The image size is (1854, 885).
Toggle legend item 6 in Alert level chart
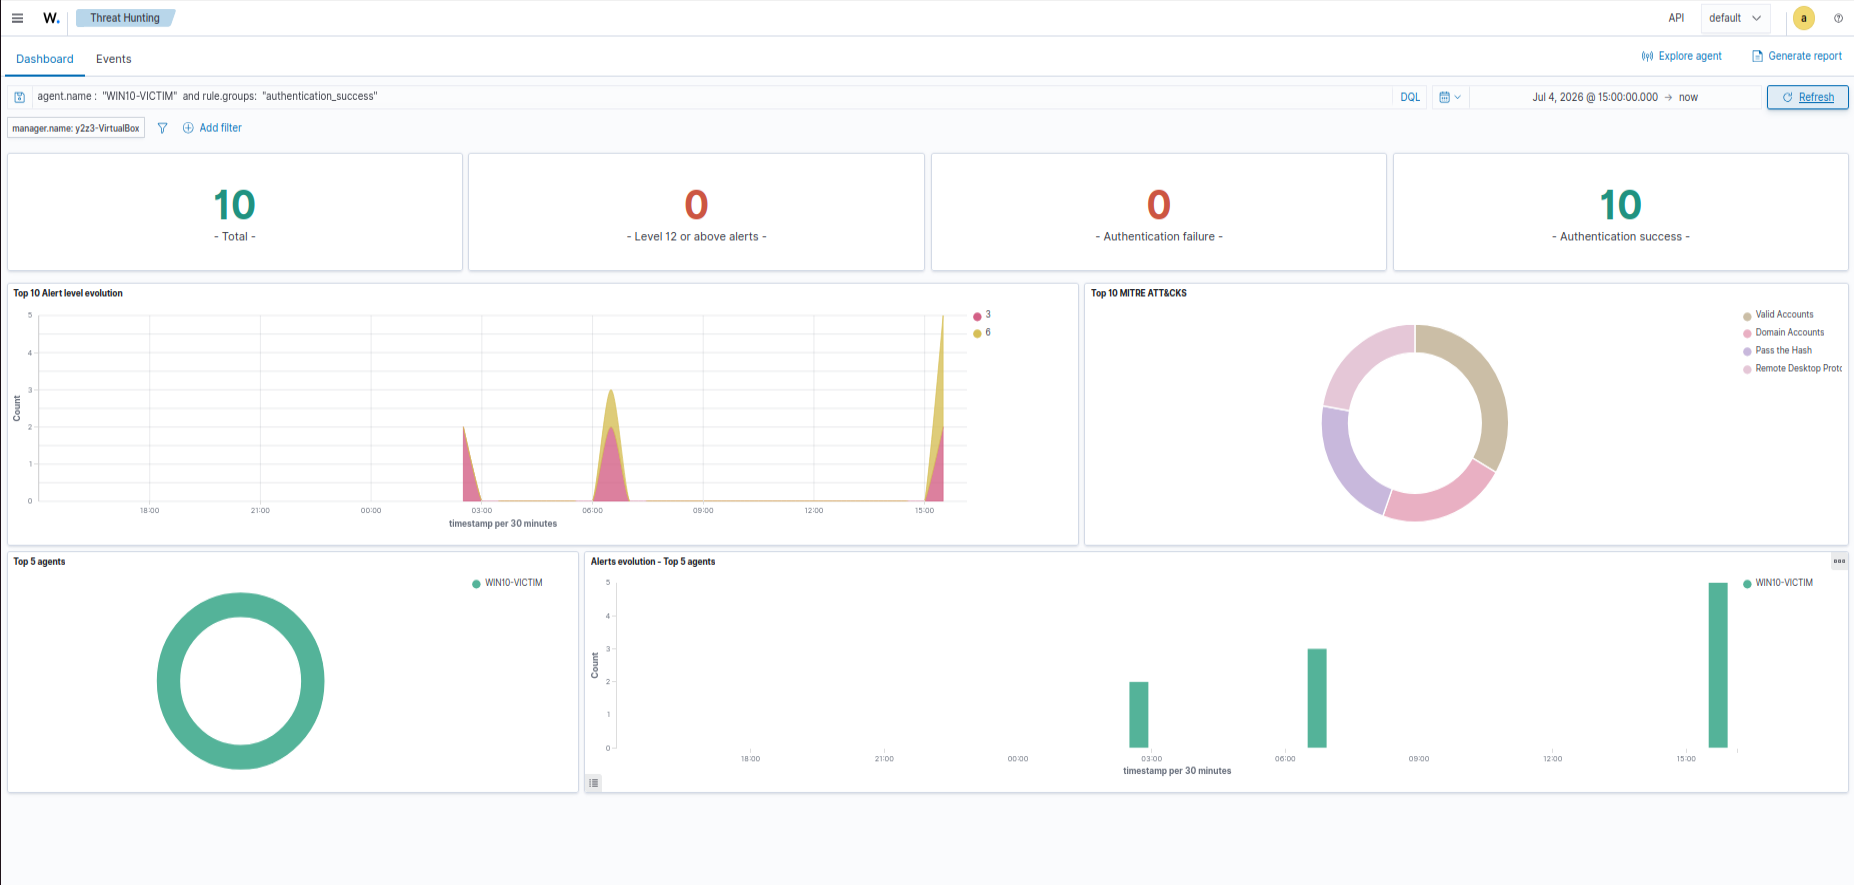click(982, 333)
